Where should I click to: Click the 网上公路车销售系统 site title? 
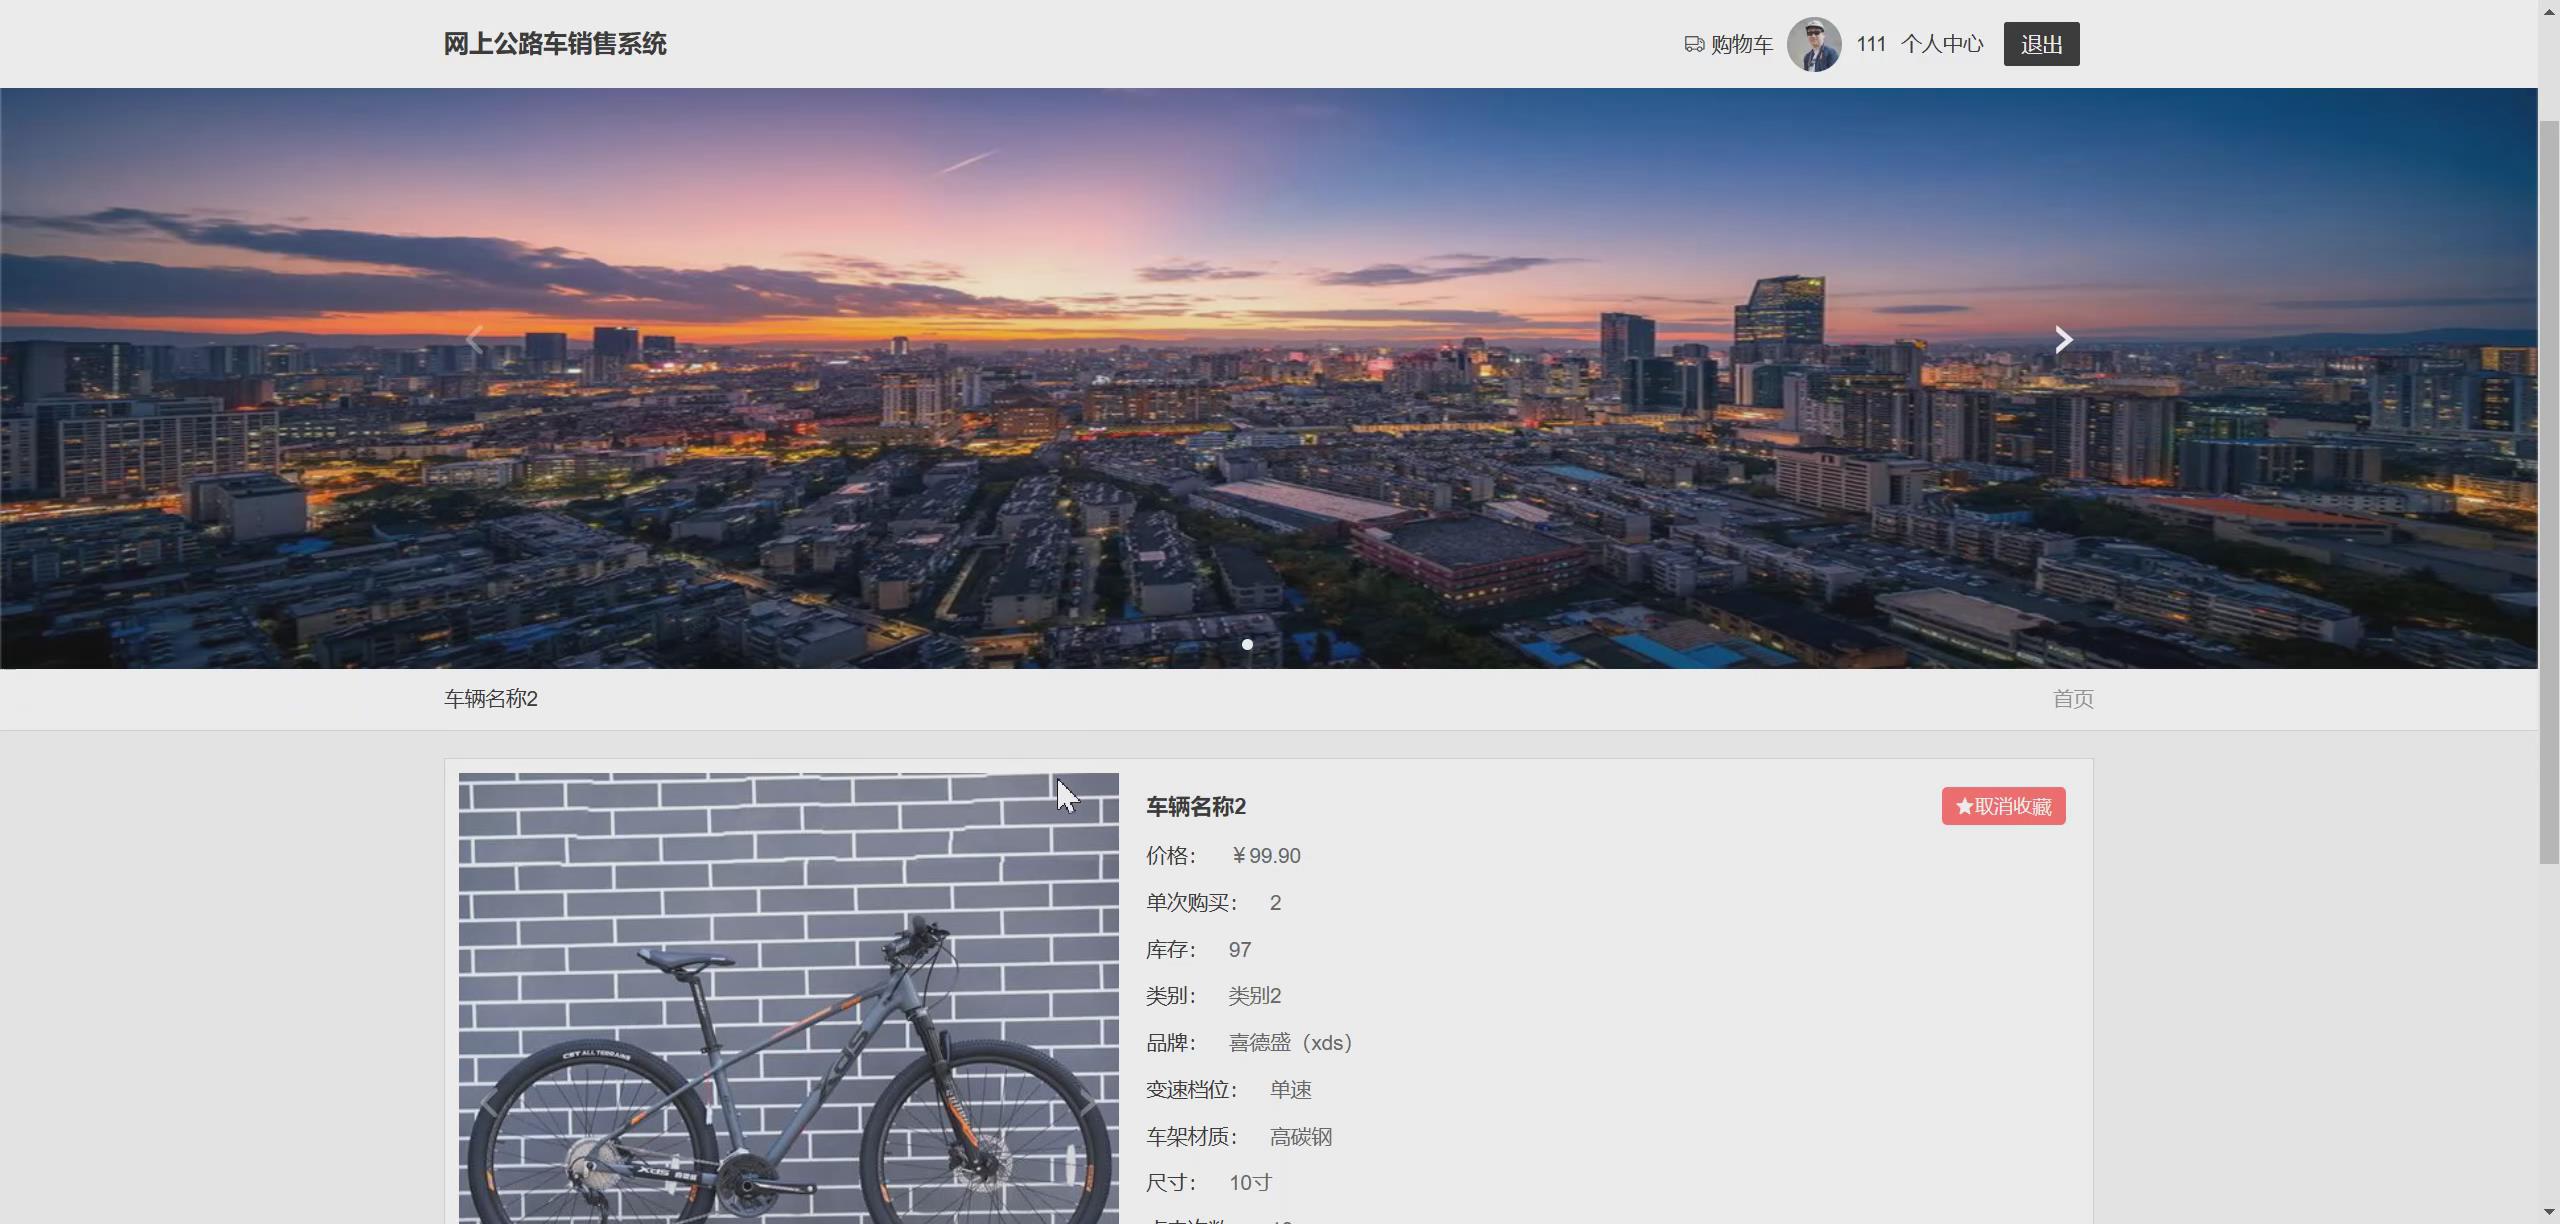click(555, 44)
